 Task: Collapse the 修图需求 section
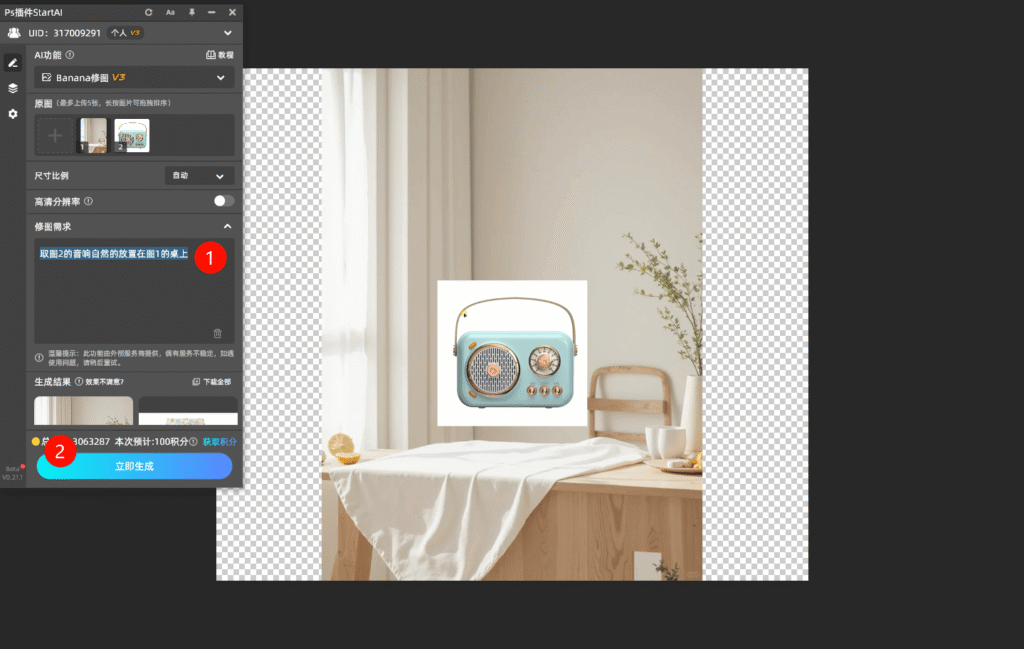(x=227, y=227)
